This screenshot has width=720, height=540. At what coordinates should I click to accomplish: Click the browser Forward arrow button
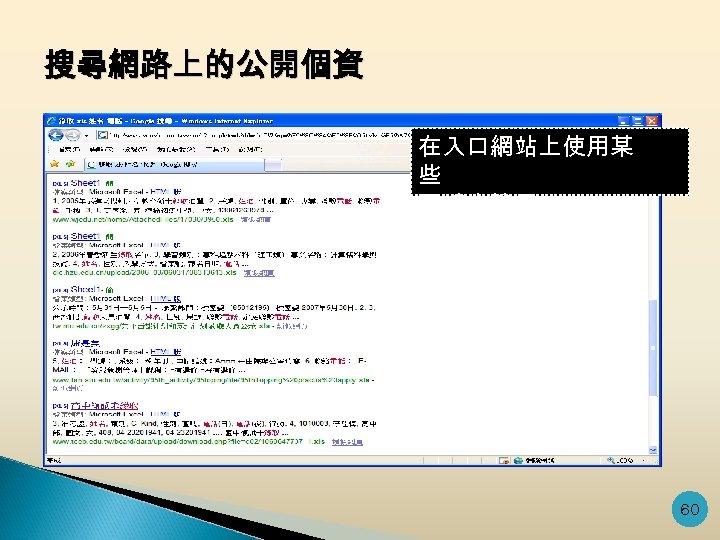coord(73,135)
